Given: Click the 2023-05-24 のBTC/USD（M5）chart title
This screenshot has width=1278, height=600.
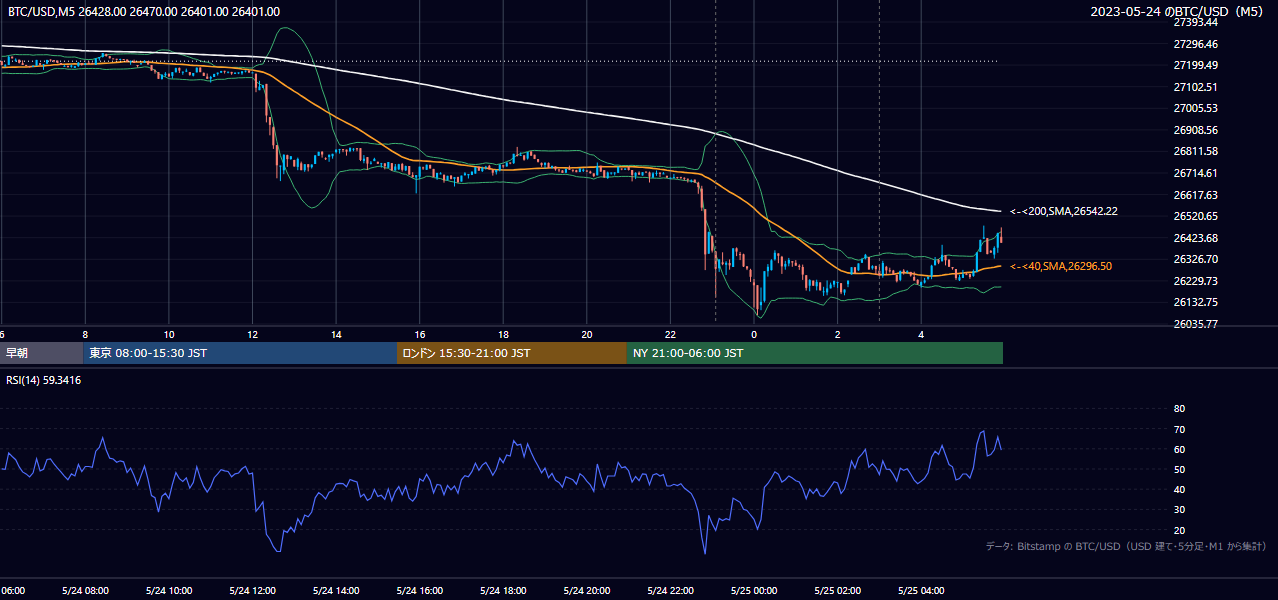Looking at the screenshot, I should tap(1179, 11).
